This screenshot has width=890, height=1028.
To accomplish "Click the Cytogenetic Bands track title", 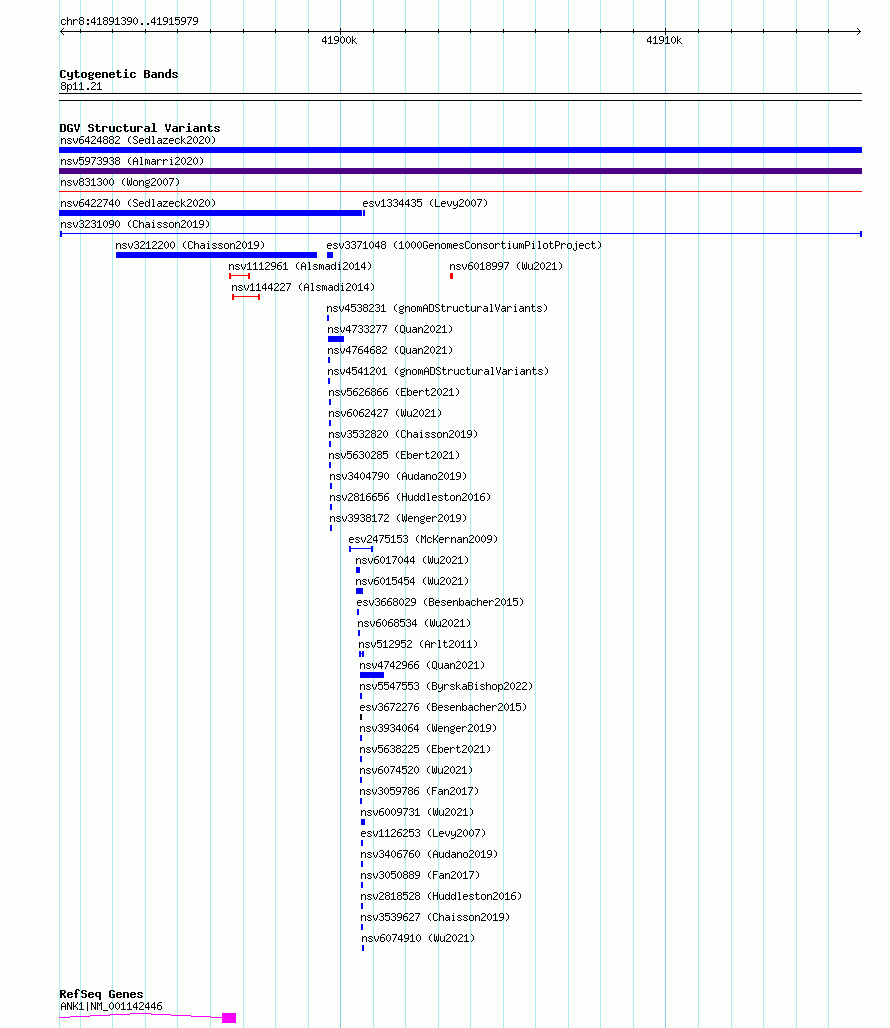I will pyautogui.click(x=119, y=74).
